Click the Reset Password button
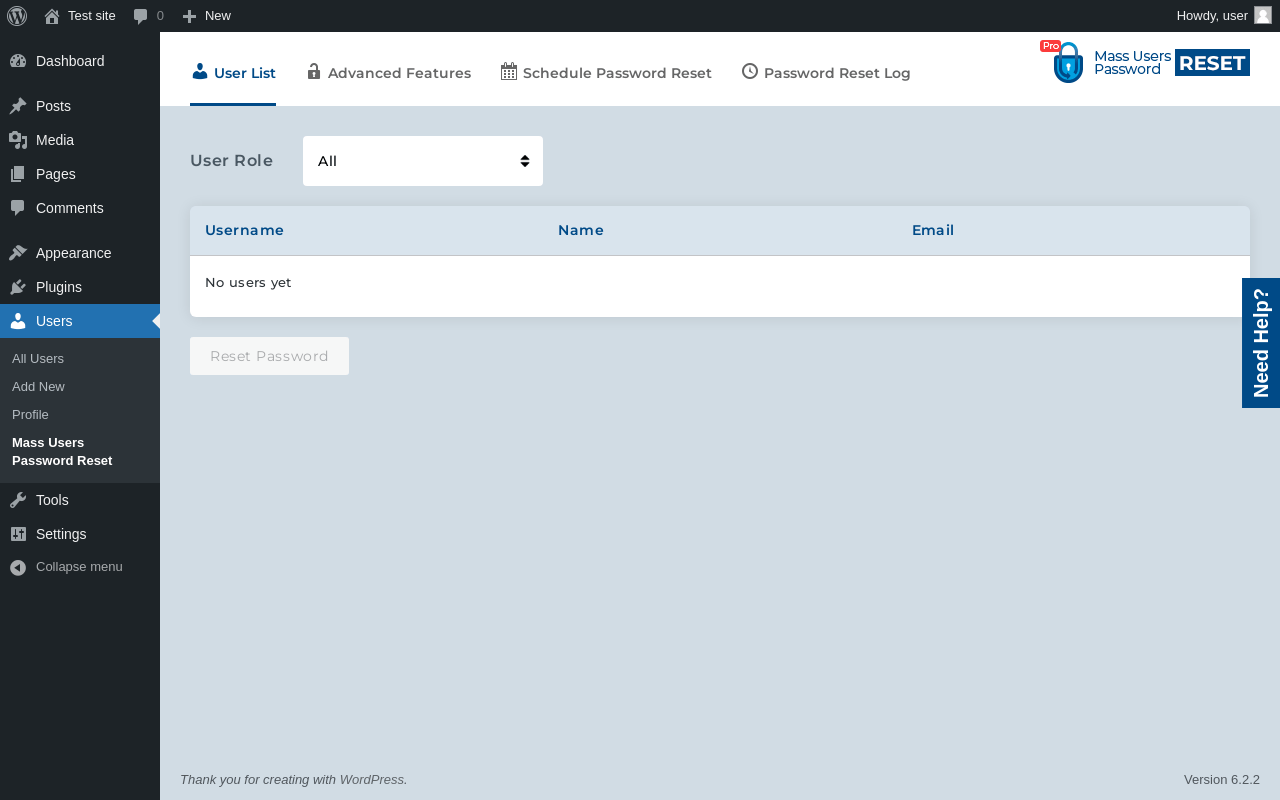This screenshot has height=800, width=1280. click(269, 356)
